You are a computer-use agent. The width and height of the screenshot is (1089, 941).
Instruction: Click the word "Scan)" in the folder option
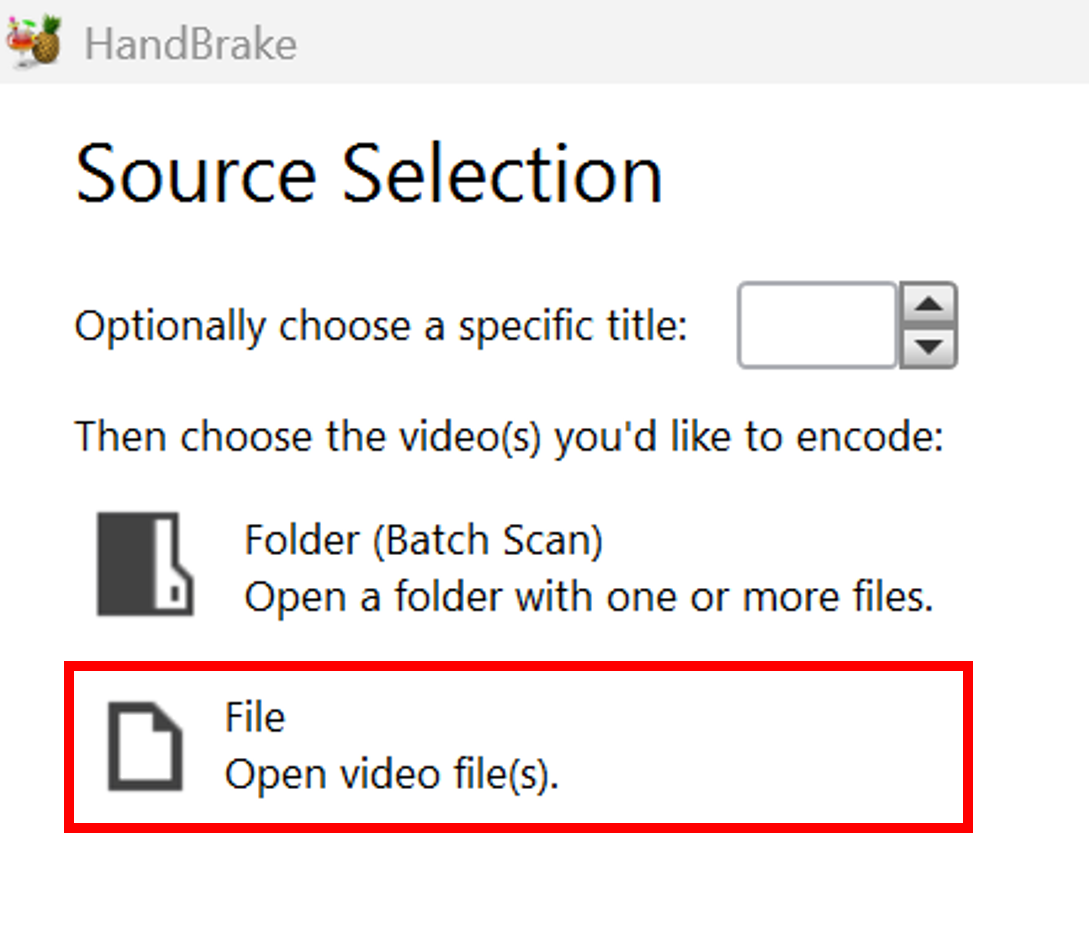[553, 540]
